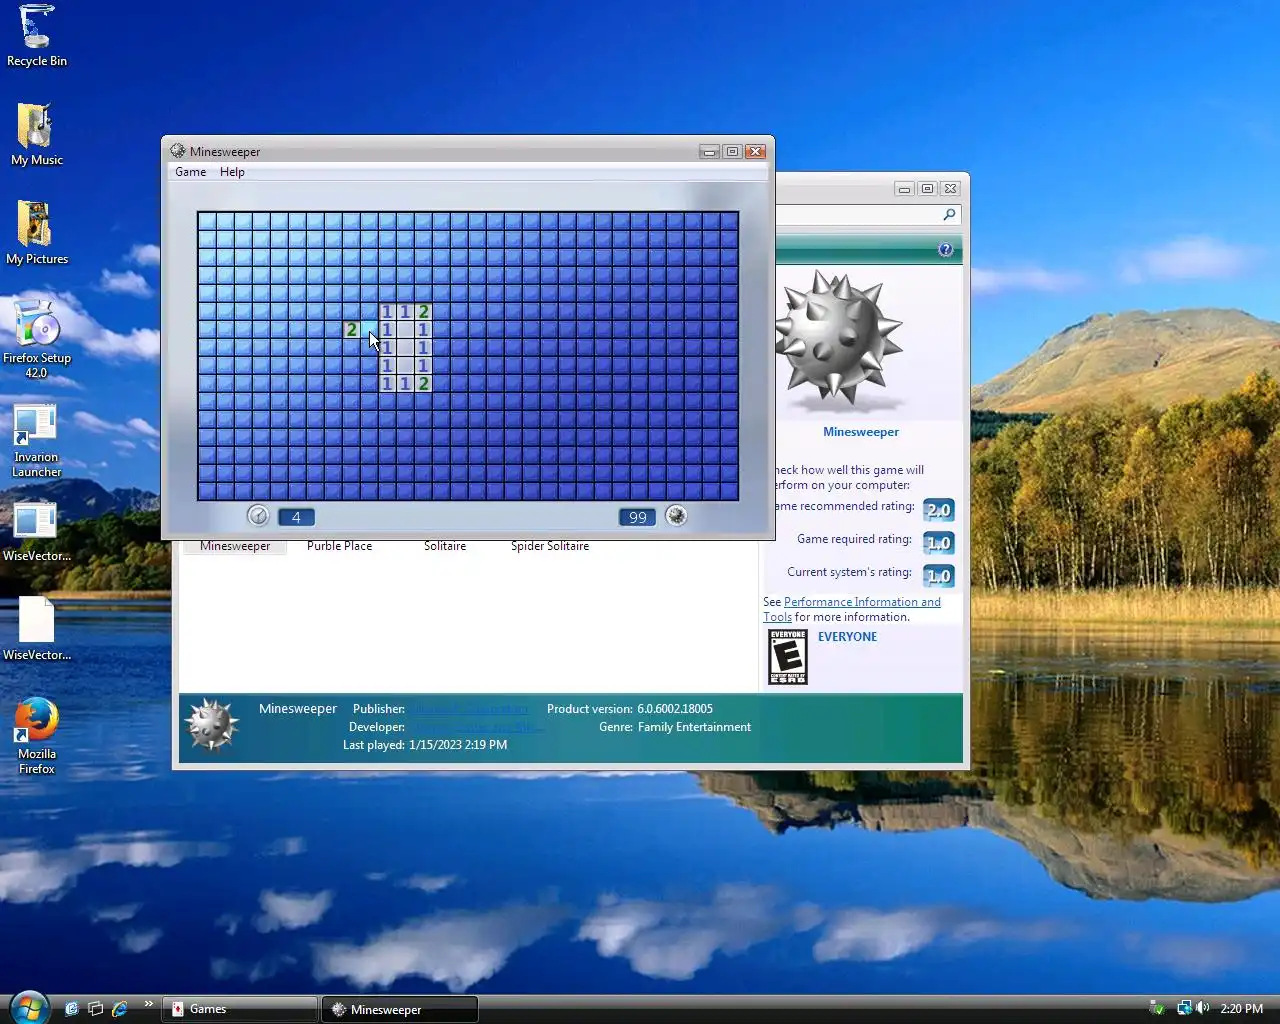Viewport: 1280px width, 1024px height.
Task: Maximize the Games window behind Minesweeper
Action: tap(927, 188)
